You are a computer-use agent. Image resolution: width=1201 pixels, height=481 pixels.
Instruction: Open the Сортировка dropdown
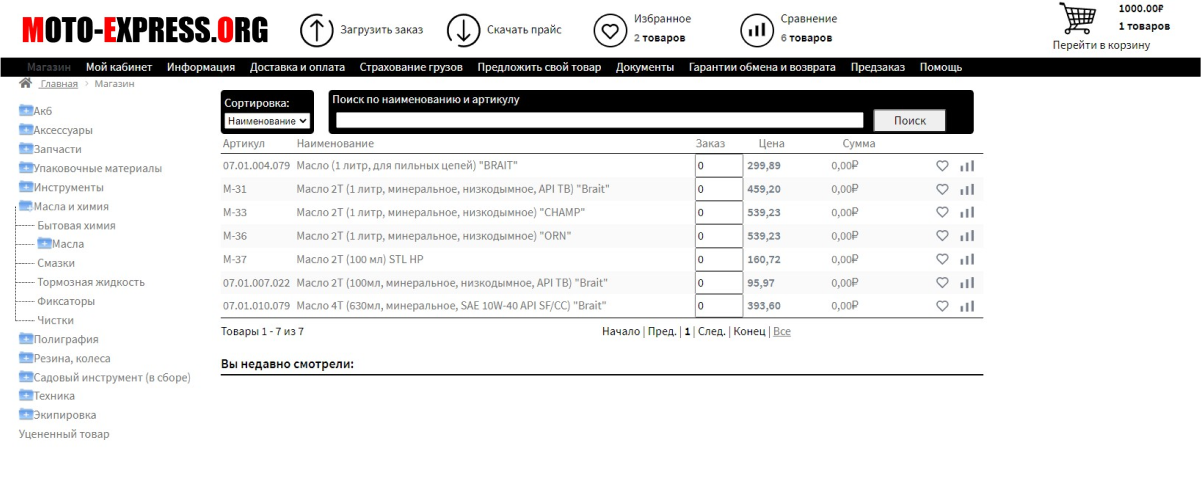pyautogui.click(x=266, y=120)
